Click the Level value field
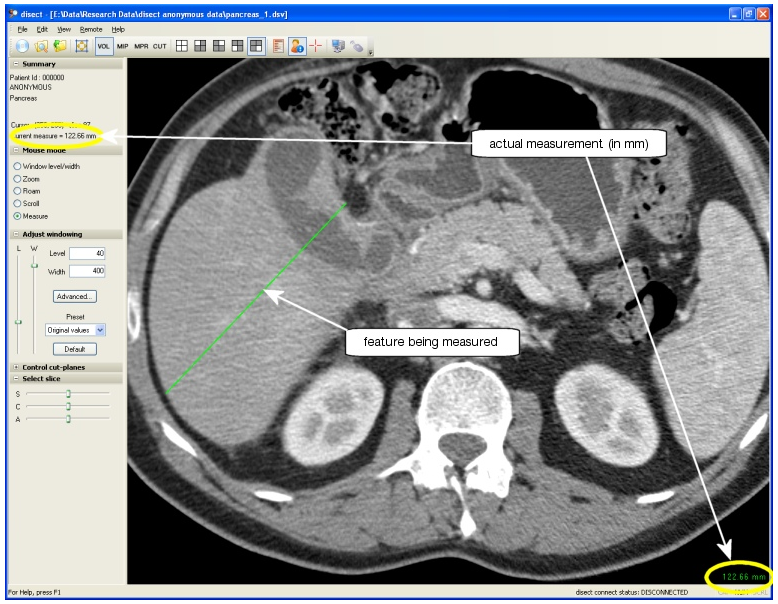Image resolution: width=778 pixels, height=604 pixels. pyautogui.click(x=87, y=254)
